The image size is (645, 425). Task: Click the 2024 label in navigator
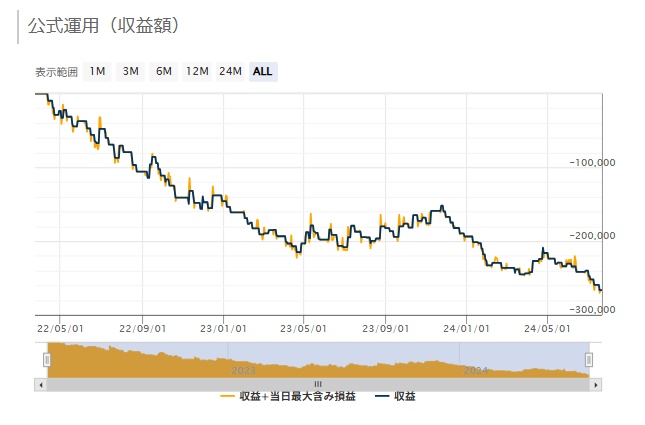[x=476, y=370]
